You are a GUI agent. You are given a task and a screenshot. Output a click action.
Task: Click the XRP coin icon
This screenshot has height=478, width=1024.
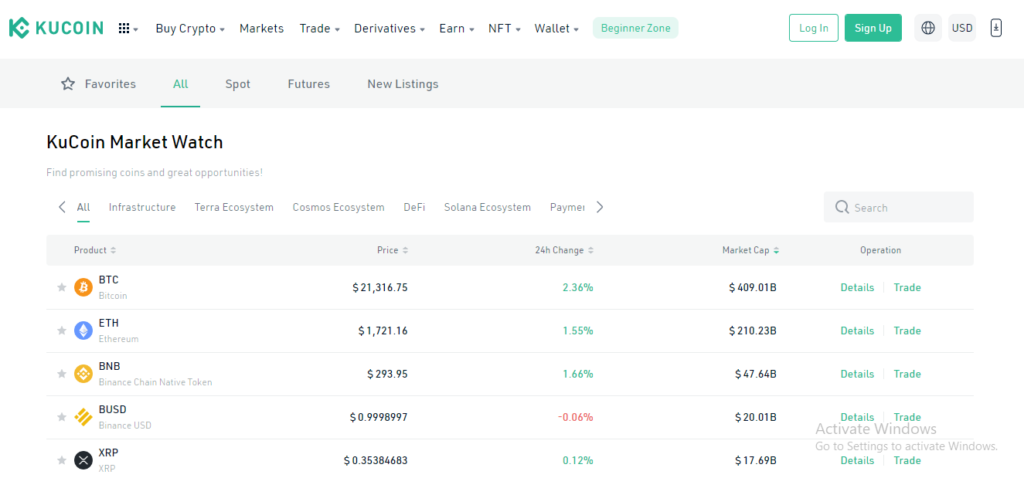click(83, 460)
